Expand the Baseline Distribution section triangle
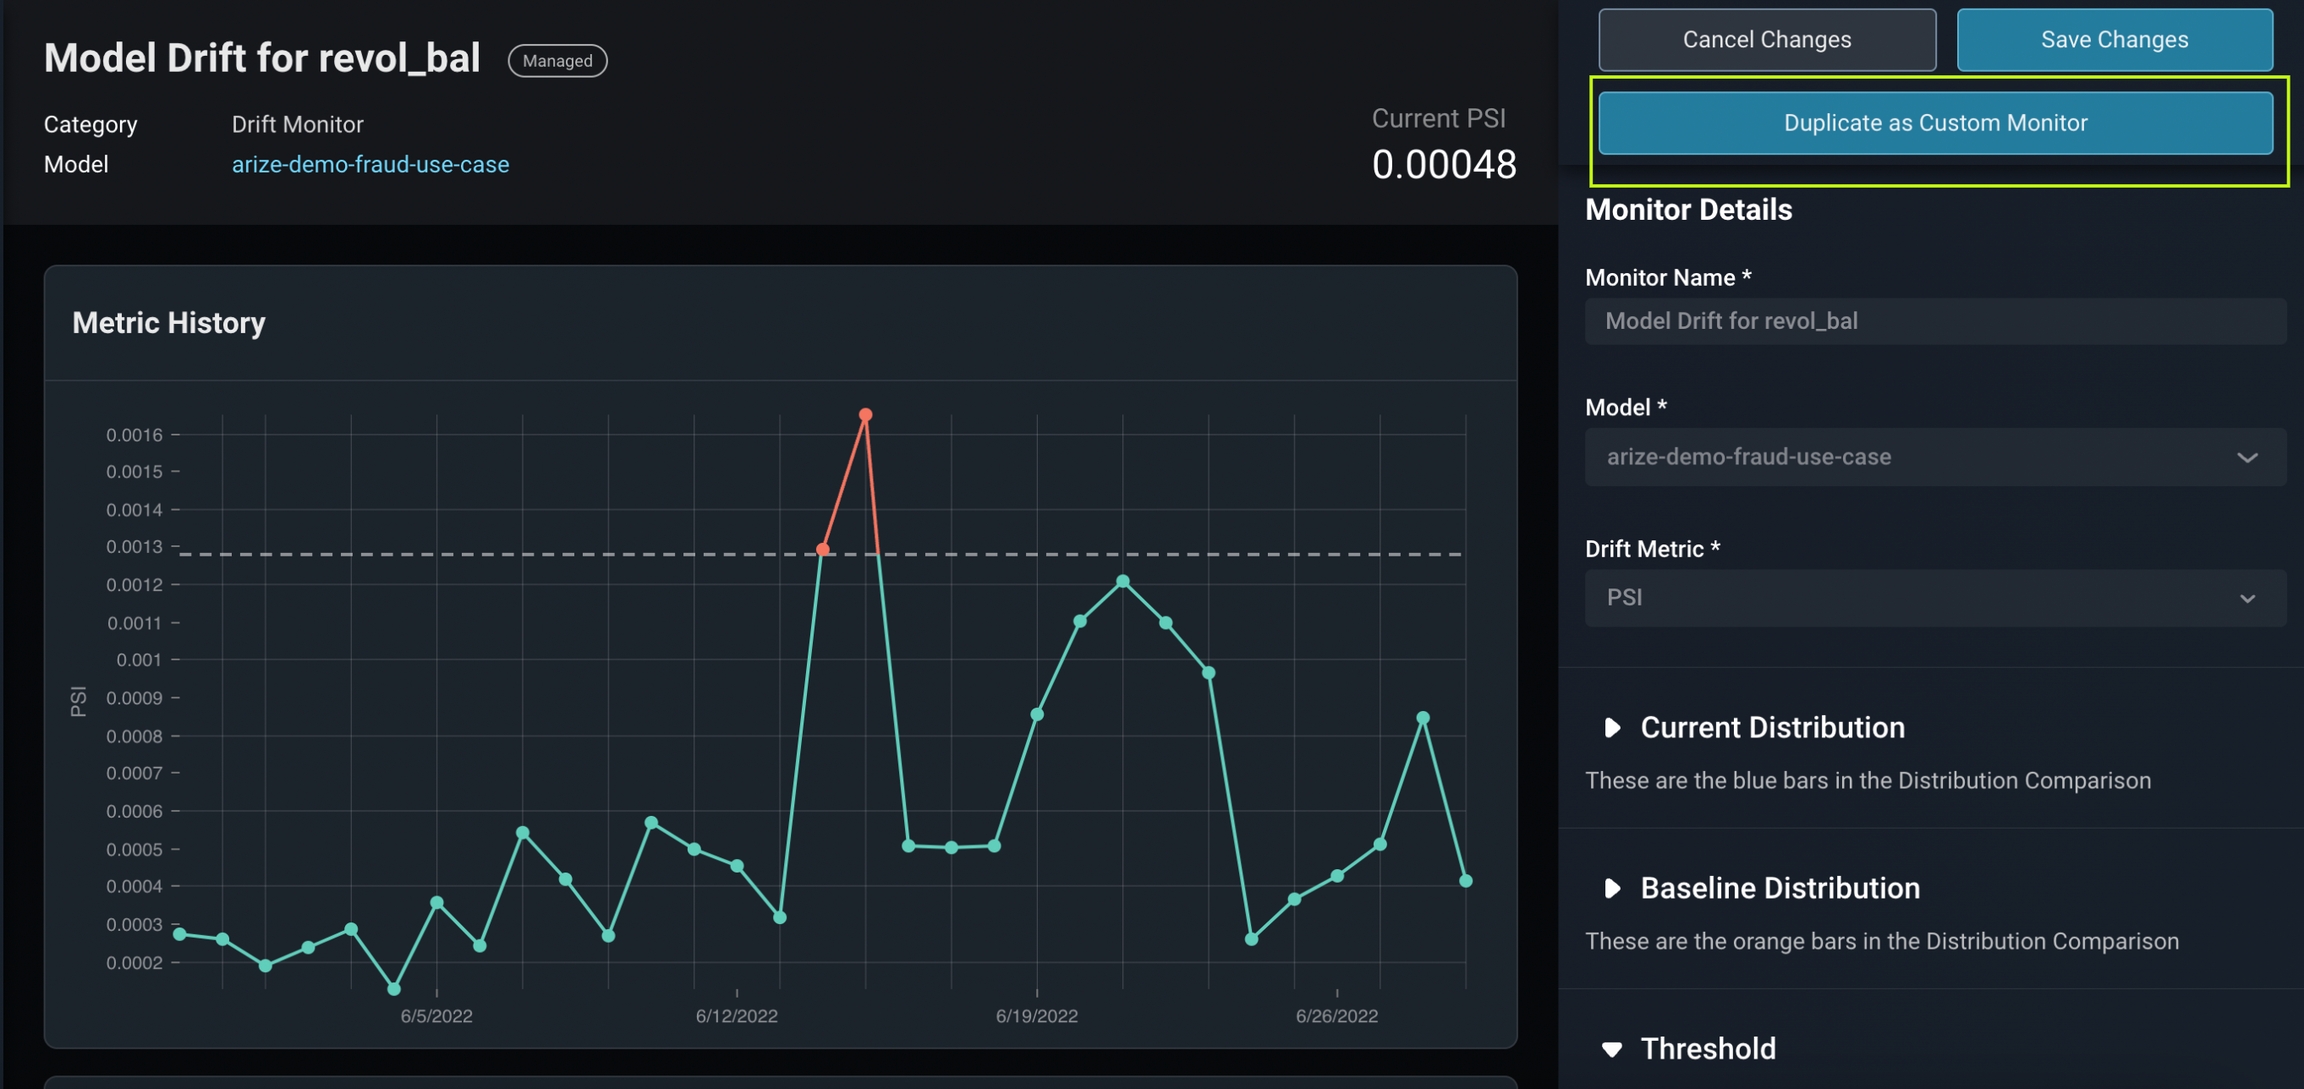The width and height of the screenshot is (2304, 1089). pos(1611,888)
